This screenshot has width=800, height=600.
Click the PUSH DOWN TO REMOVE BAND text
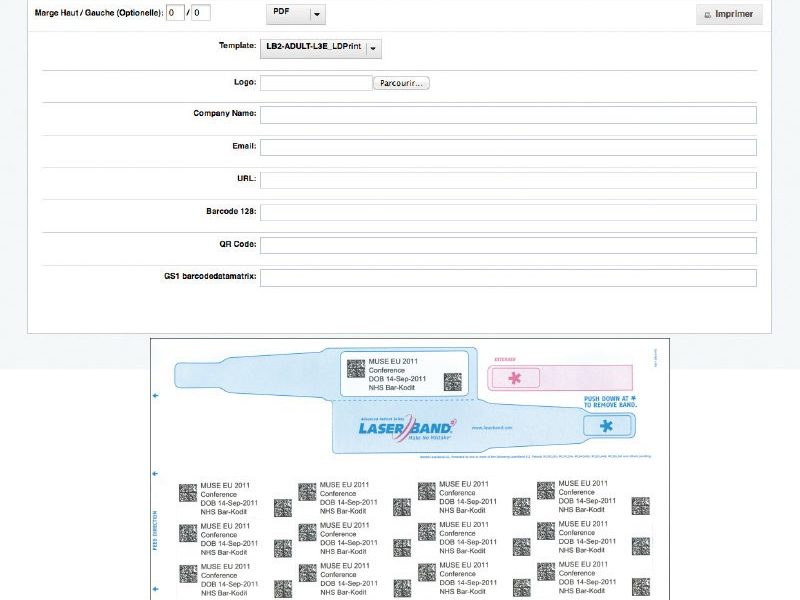(610, 401)
